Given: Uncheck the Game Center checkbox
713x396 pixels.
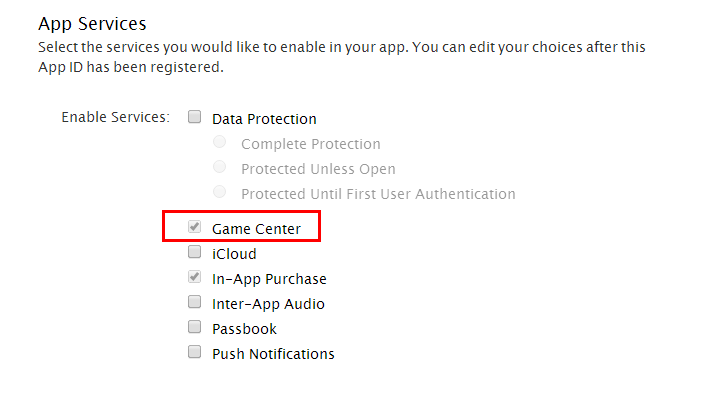Looking at the screenshot, I should point(195,226).
